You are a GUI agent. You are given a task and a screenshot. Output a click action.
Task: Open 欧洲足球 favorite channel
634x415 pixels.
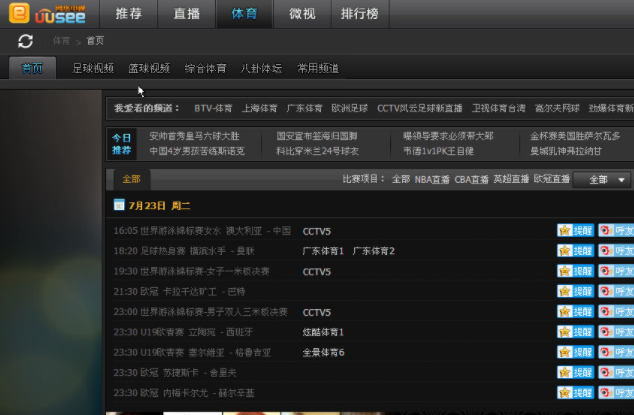350,108
